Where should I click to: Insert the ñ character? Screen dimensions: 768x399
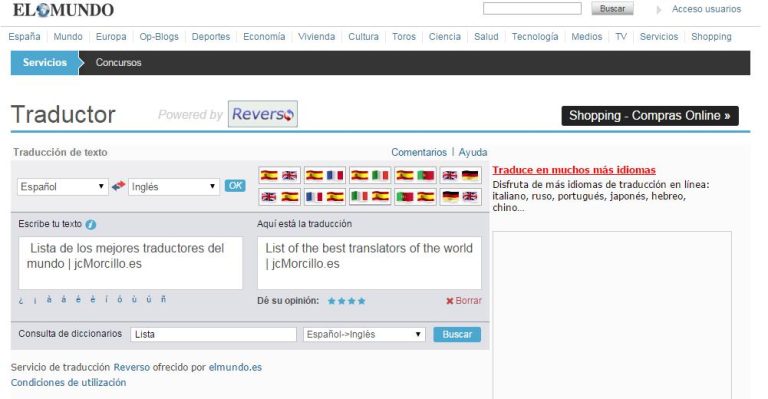164,299
